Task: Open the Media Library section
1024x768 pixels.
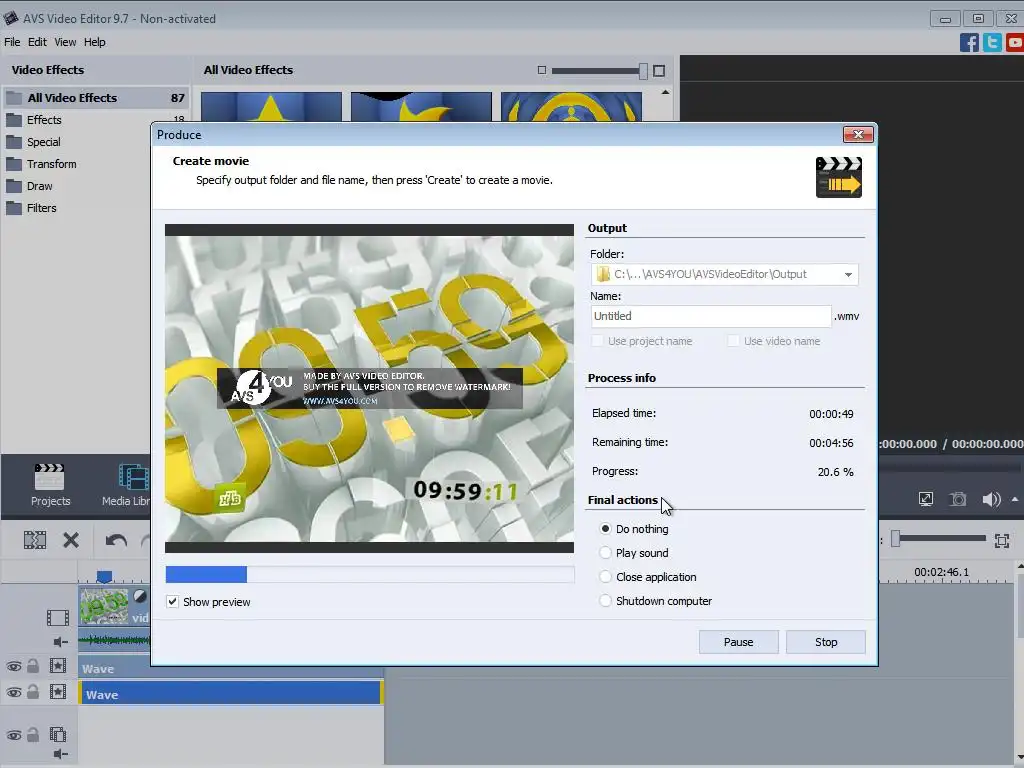Action: click(126, 485)
